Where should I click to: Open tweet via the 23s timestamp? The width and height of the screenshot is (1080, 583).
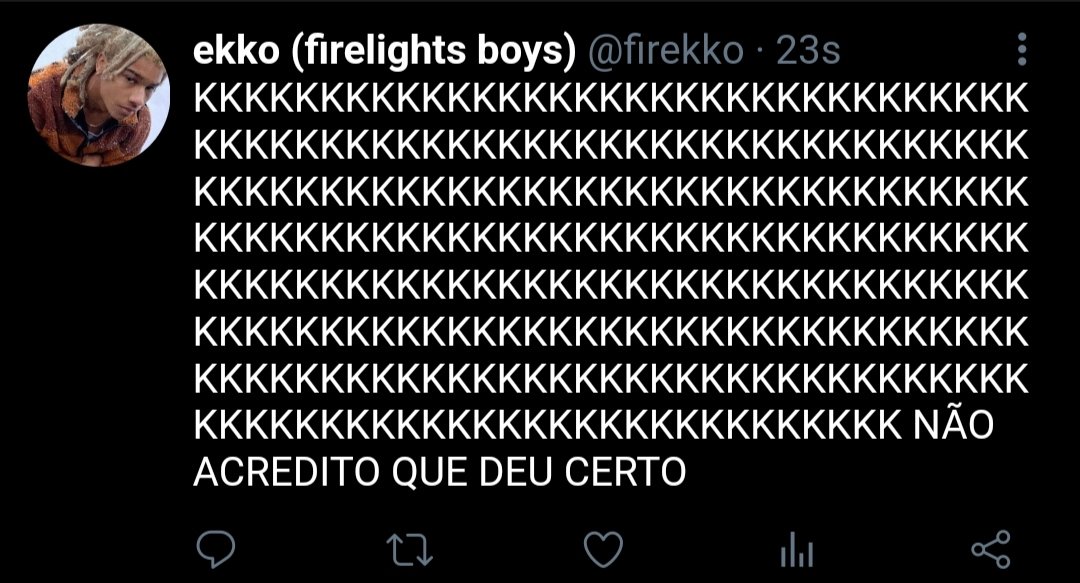click(x=808, y=51)
